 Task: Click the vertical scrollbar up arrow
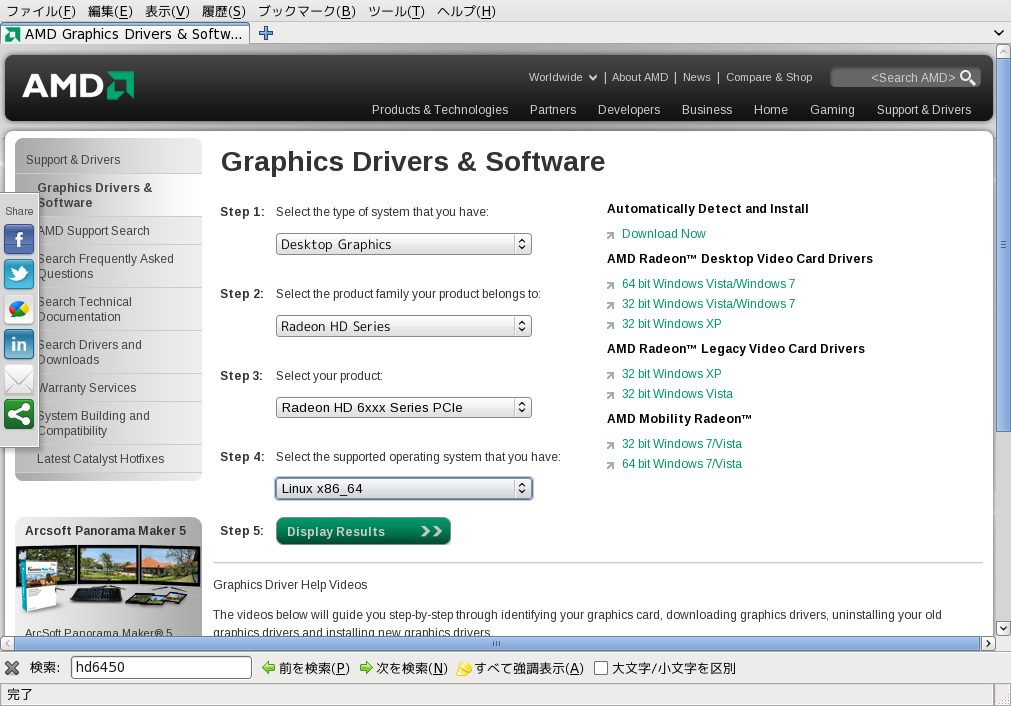click(x=1003, y=51)
